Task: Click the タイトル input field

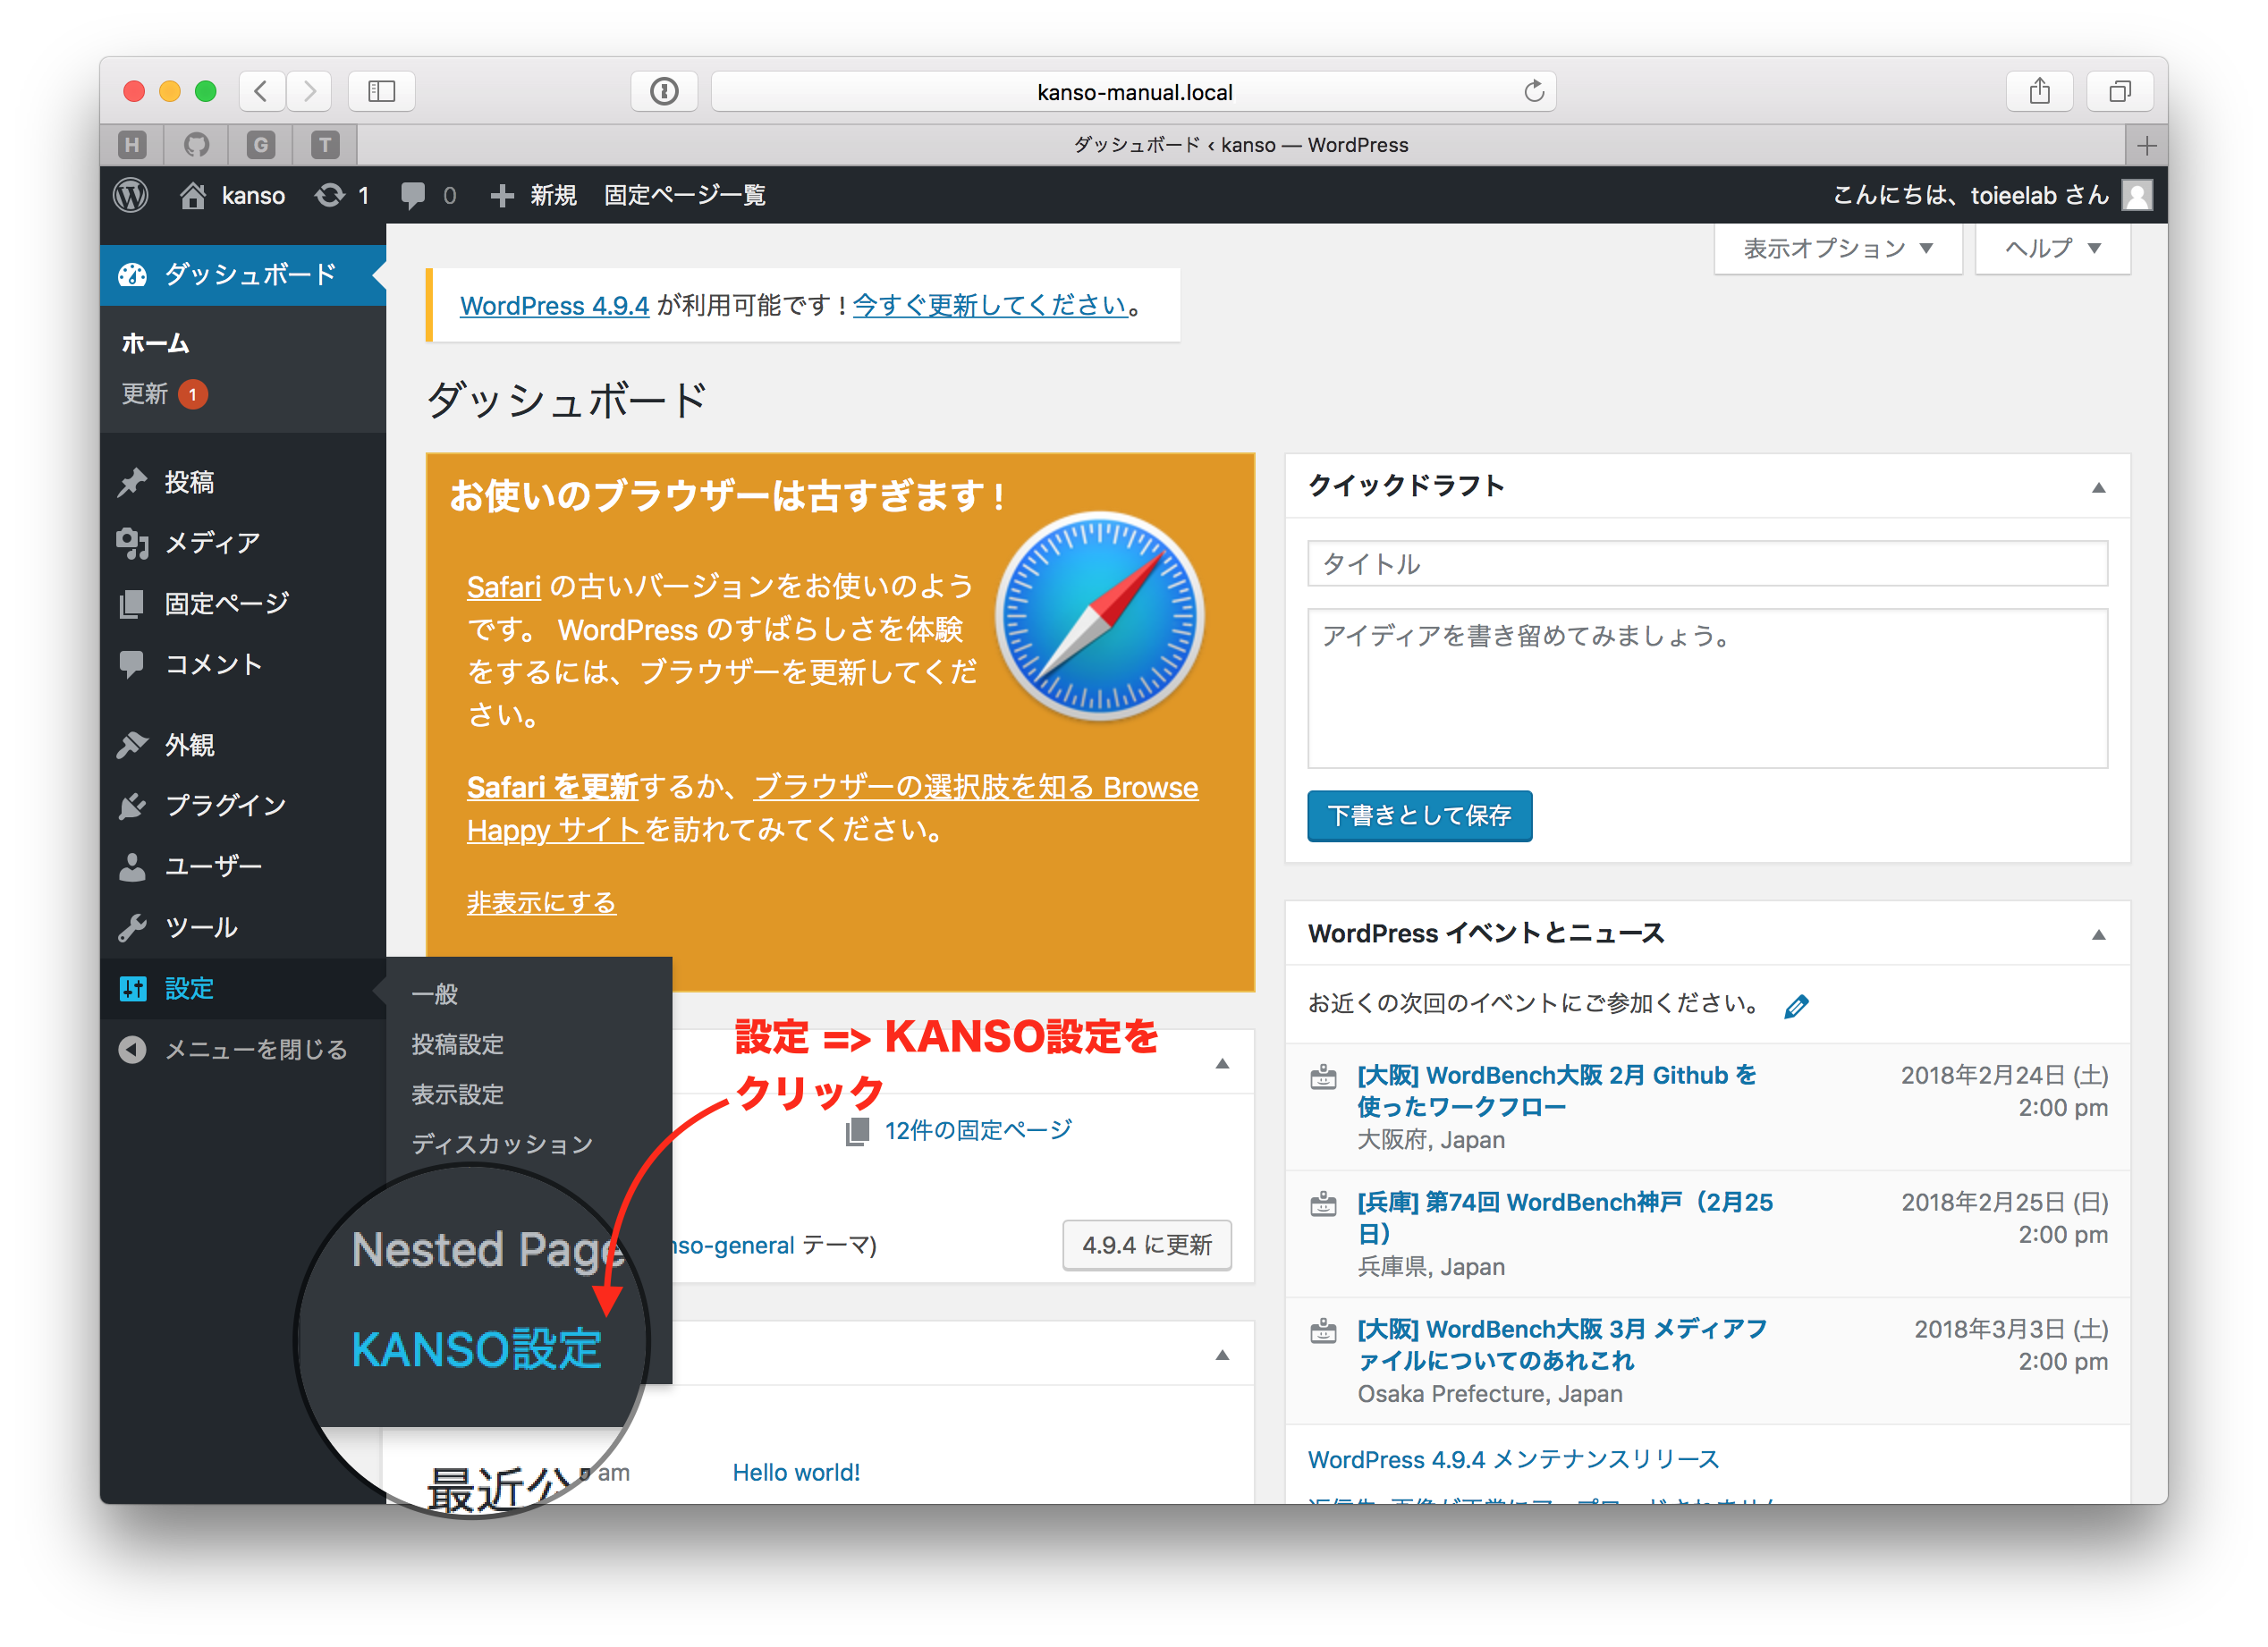Action: pyautogui.click(x=1707, y=564)
